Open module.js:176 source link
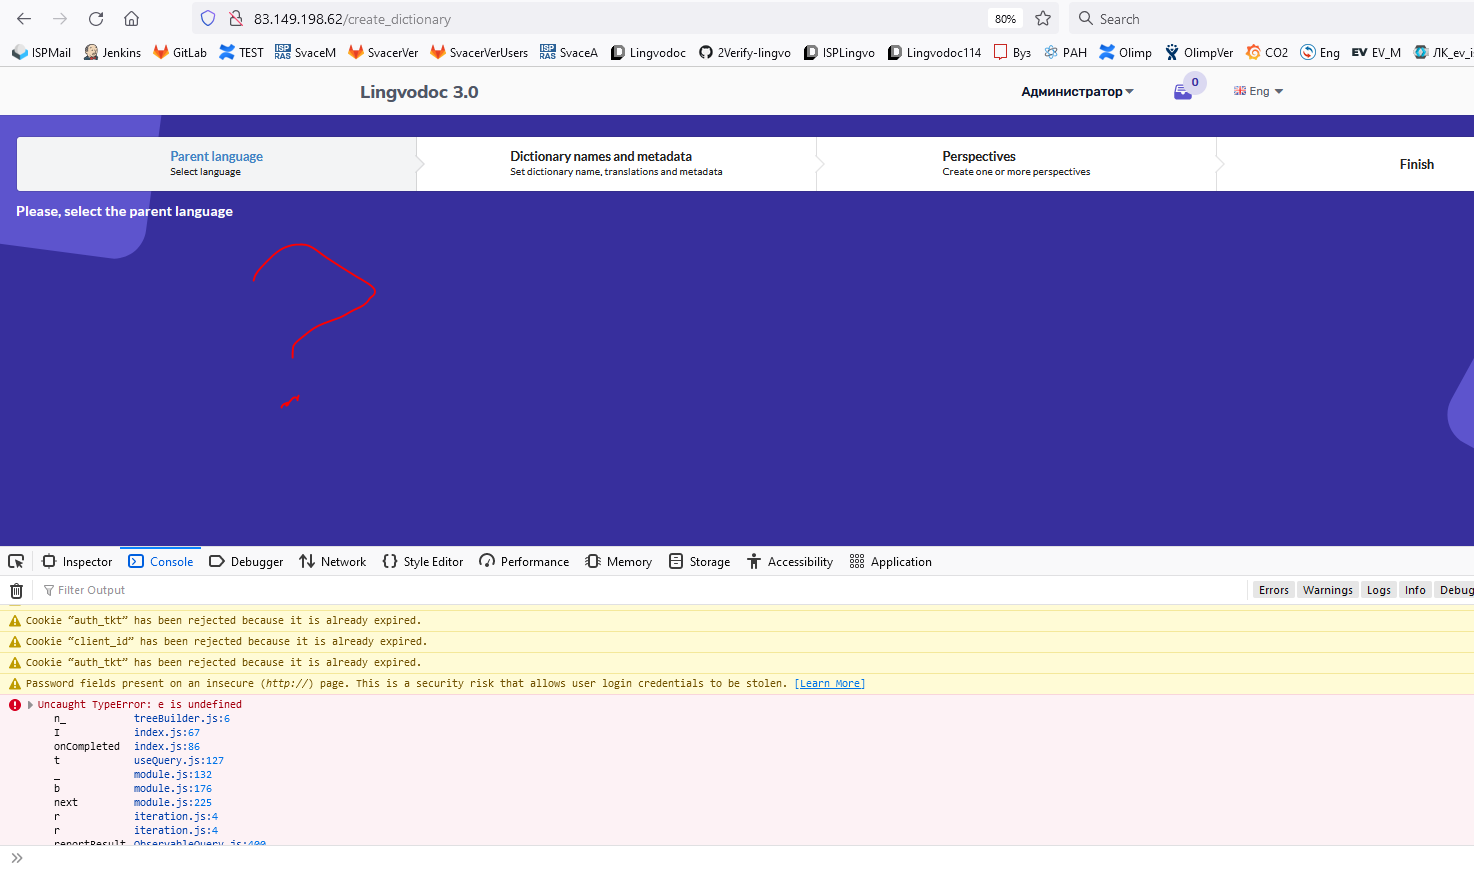This screenshot has width=1474, height=889. [173, 789]
